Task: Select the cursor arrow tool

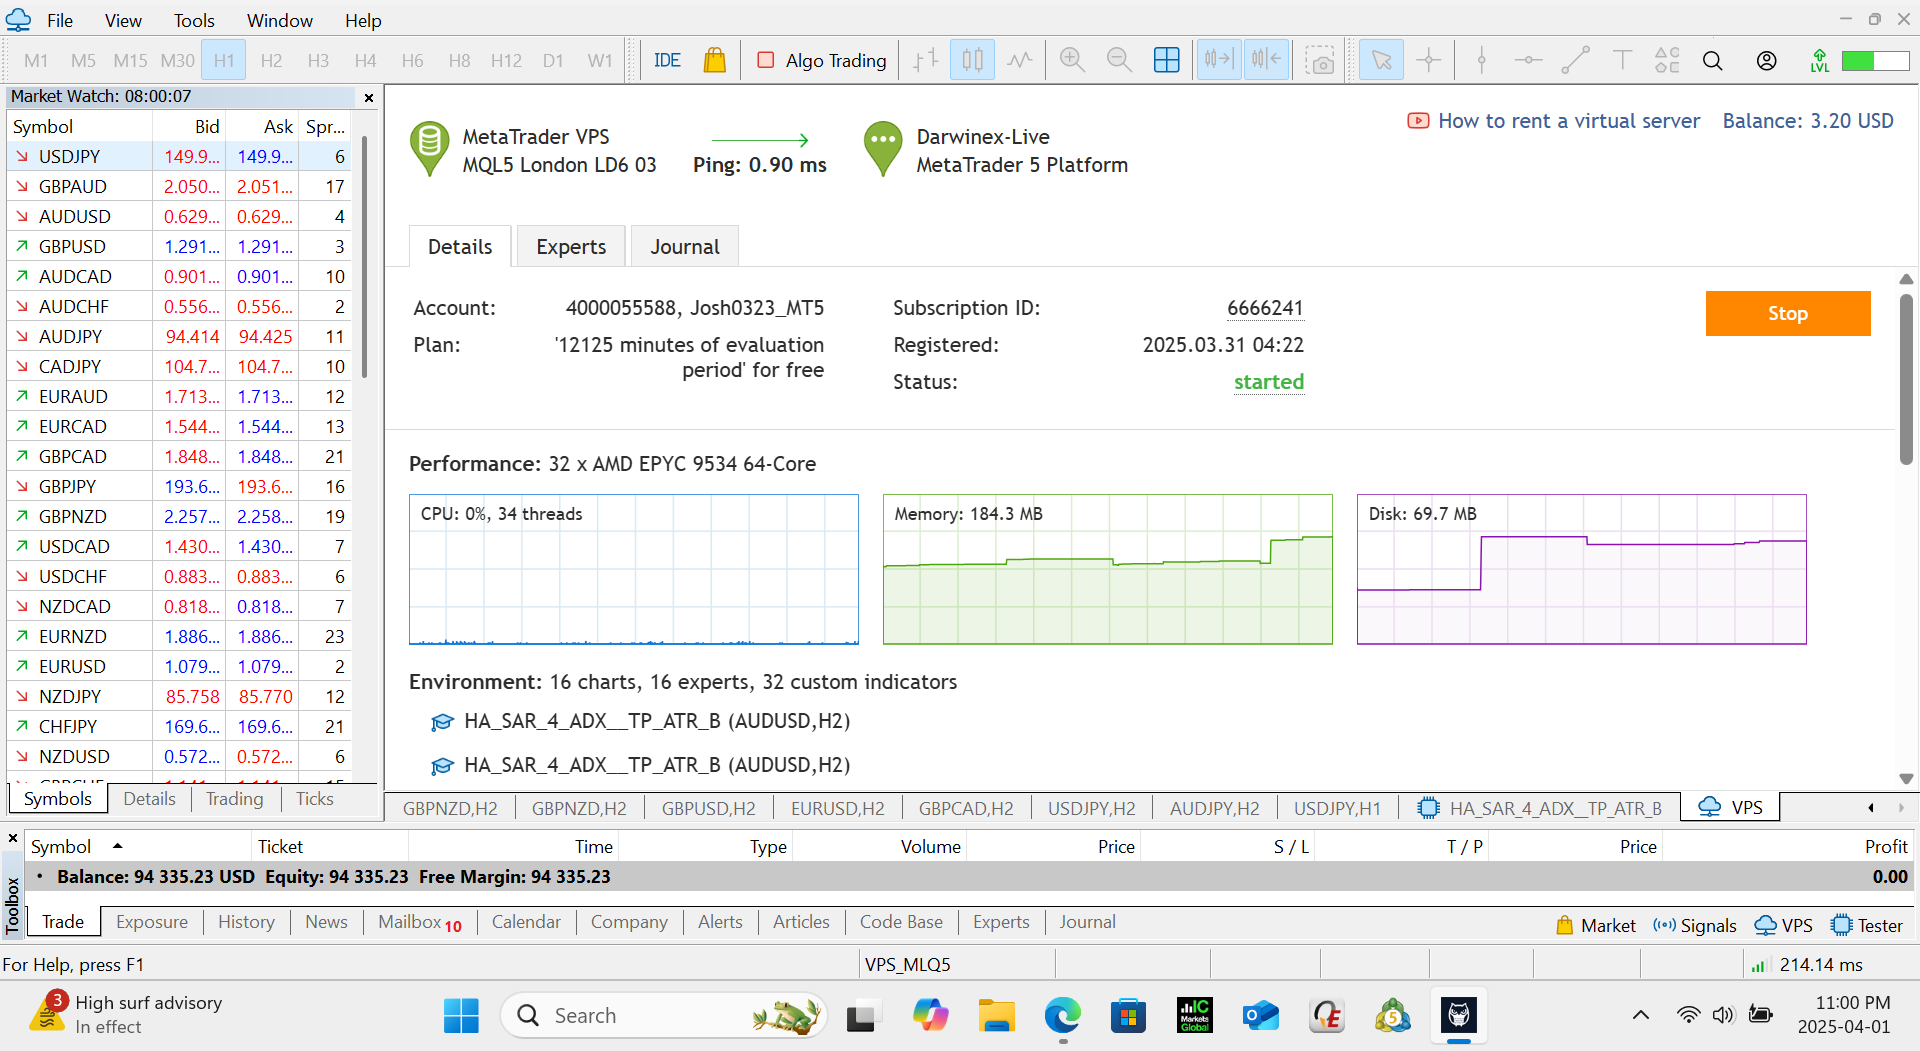Action: pos(1381,60)
